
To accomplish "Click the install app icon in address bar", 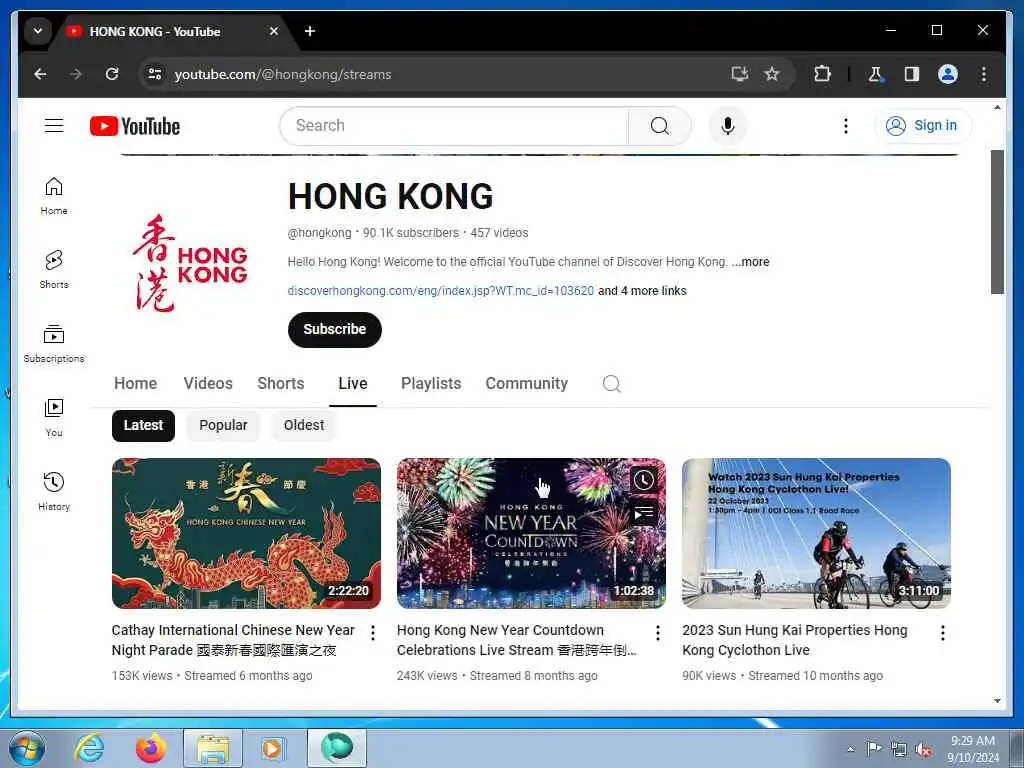I will [x=739, y=74].
